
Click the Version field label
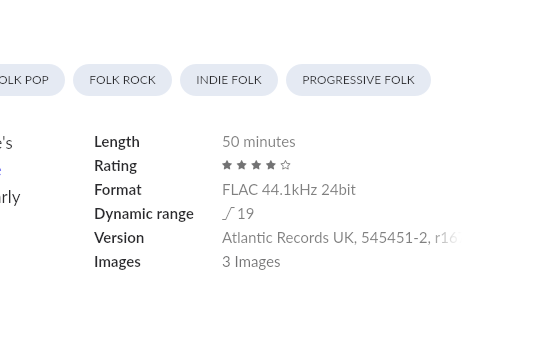(x=119, y=238)
